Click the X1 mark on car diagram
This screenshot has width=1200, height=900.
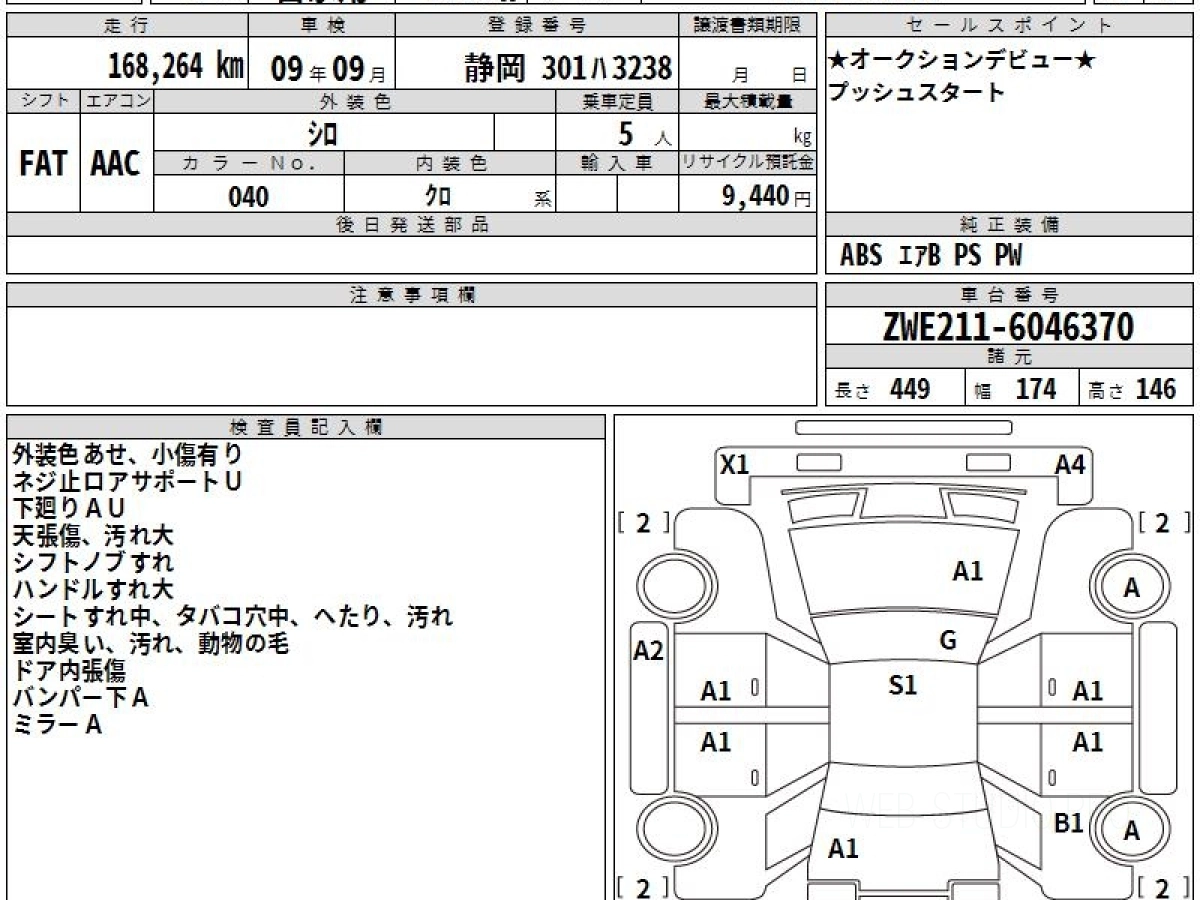point(734,464)
